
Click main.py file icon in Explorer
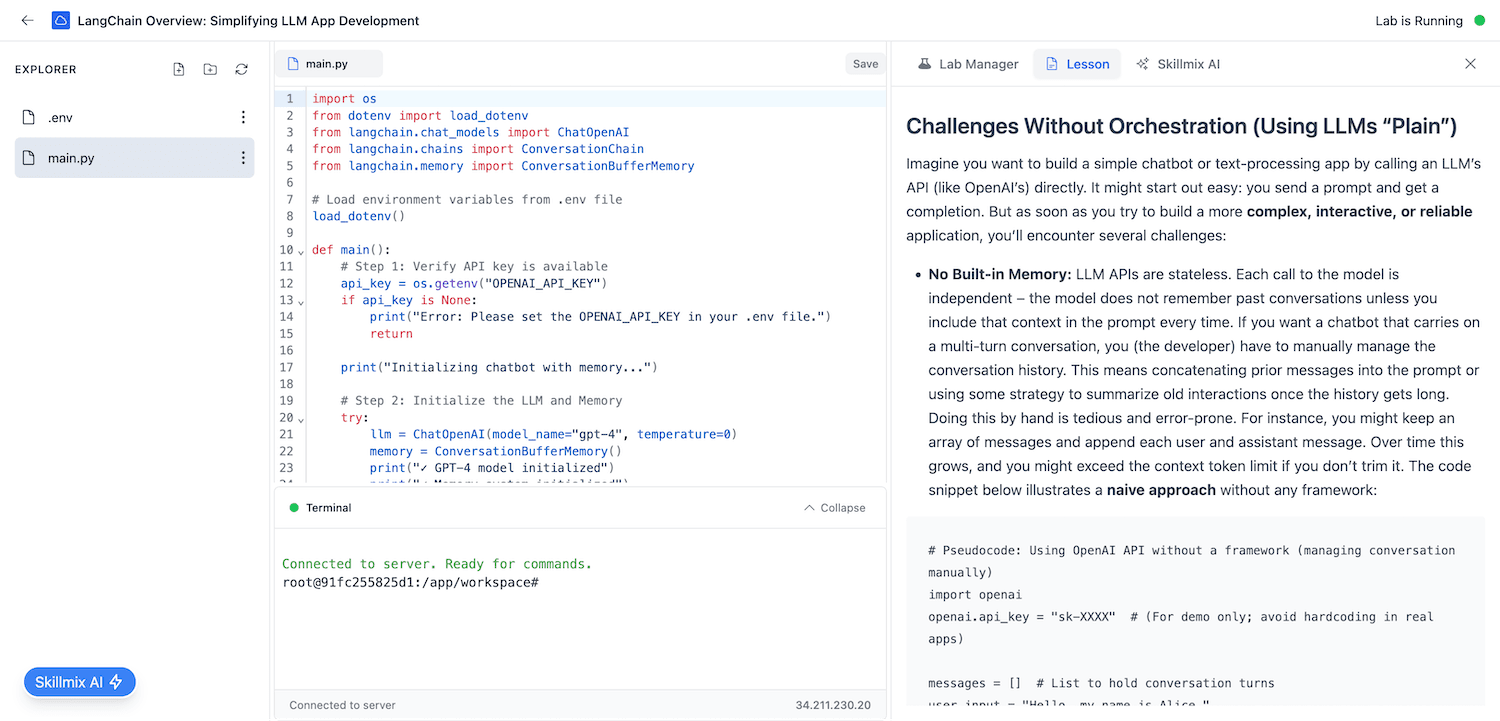[29, 158]
